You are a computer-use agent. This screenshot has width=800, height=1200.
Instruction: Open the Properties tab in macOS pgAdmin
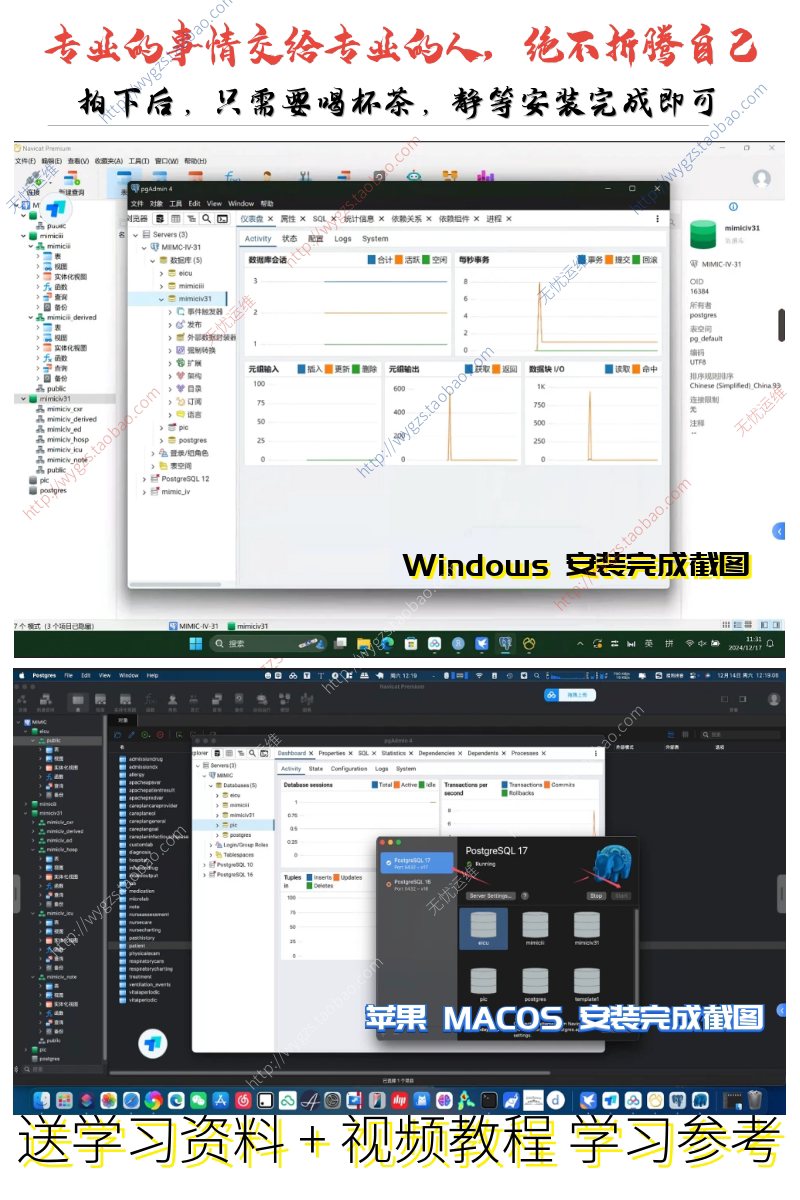(x=331, y=753)
